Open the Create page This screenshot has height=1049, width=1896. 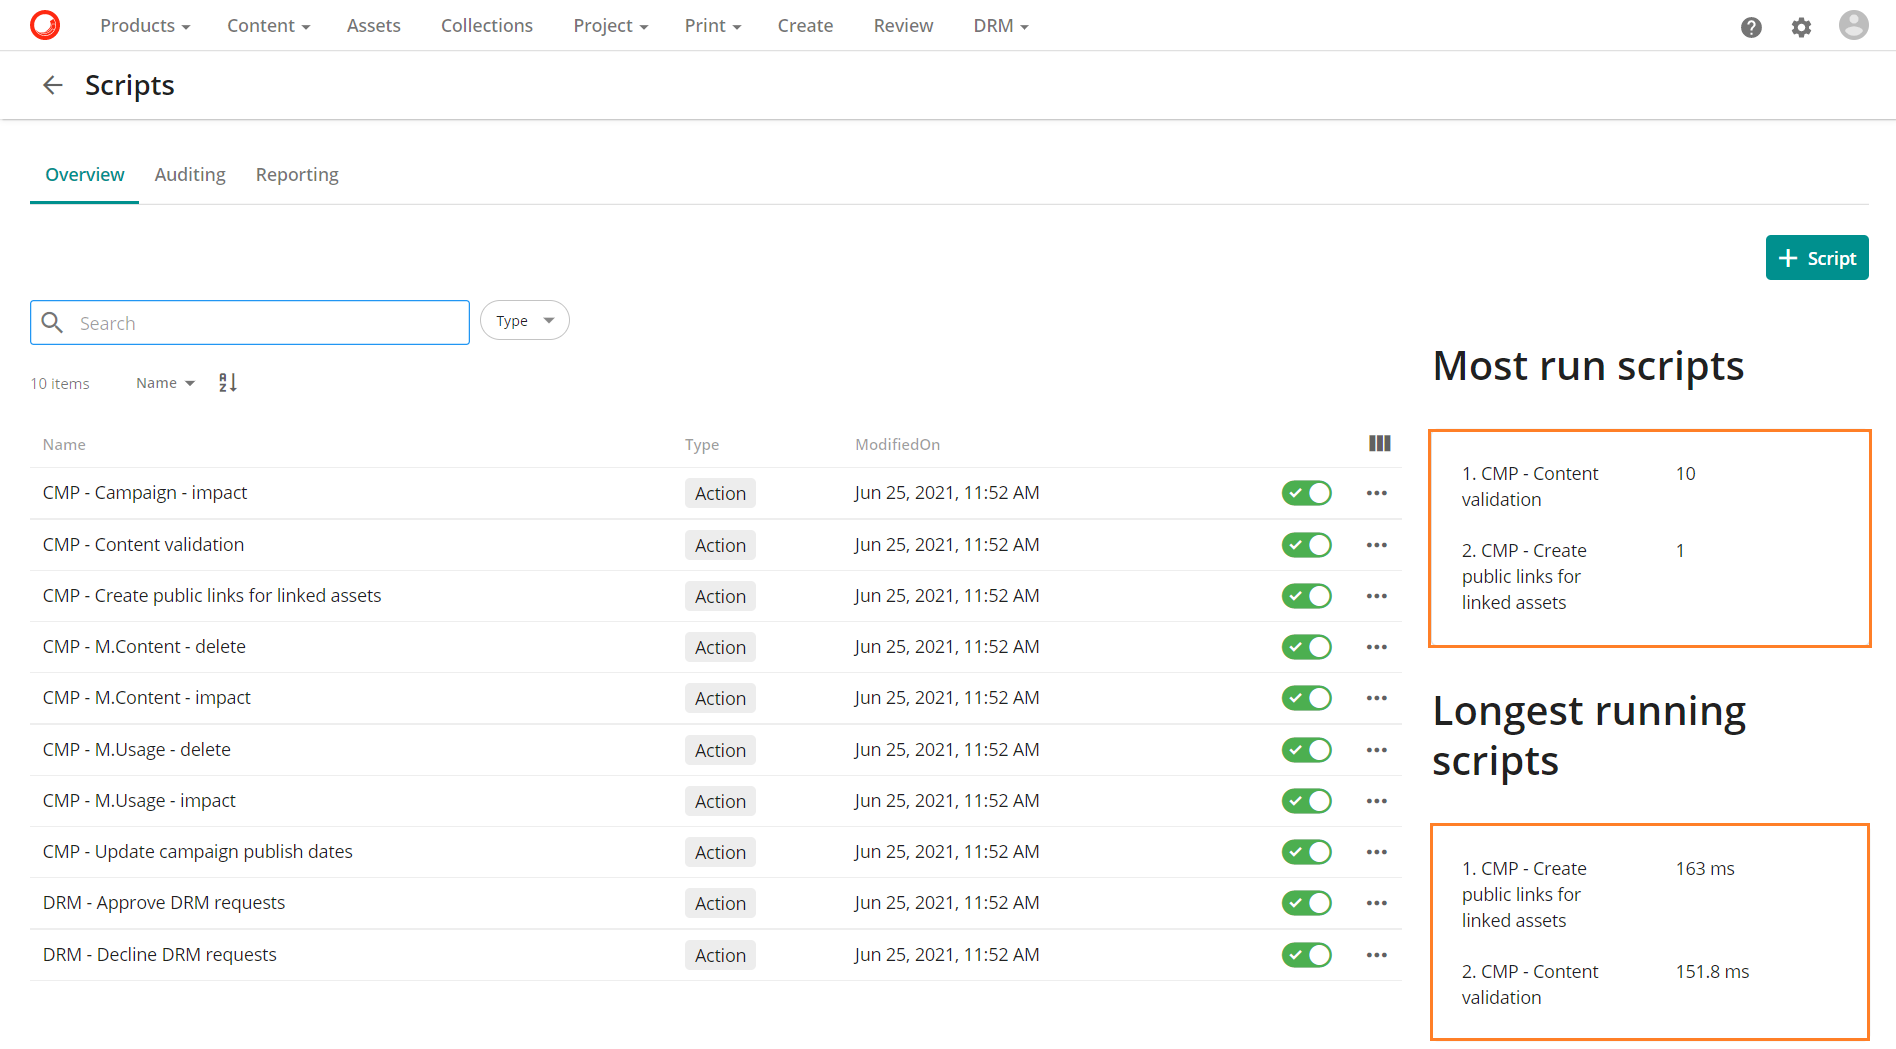(x=805, y=26)
